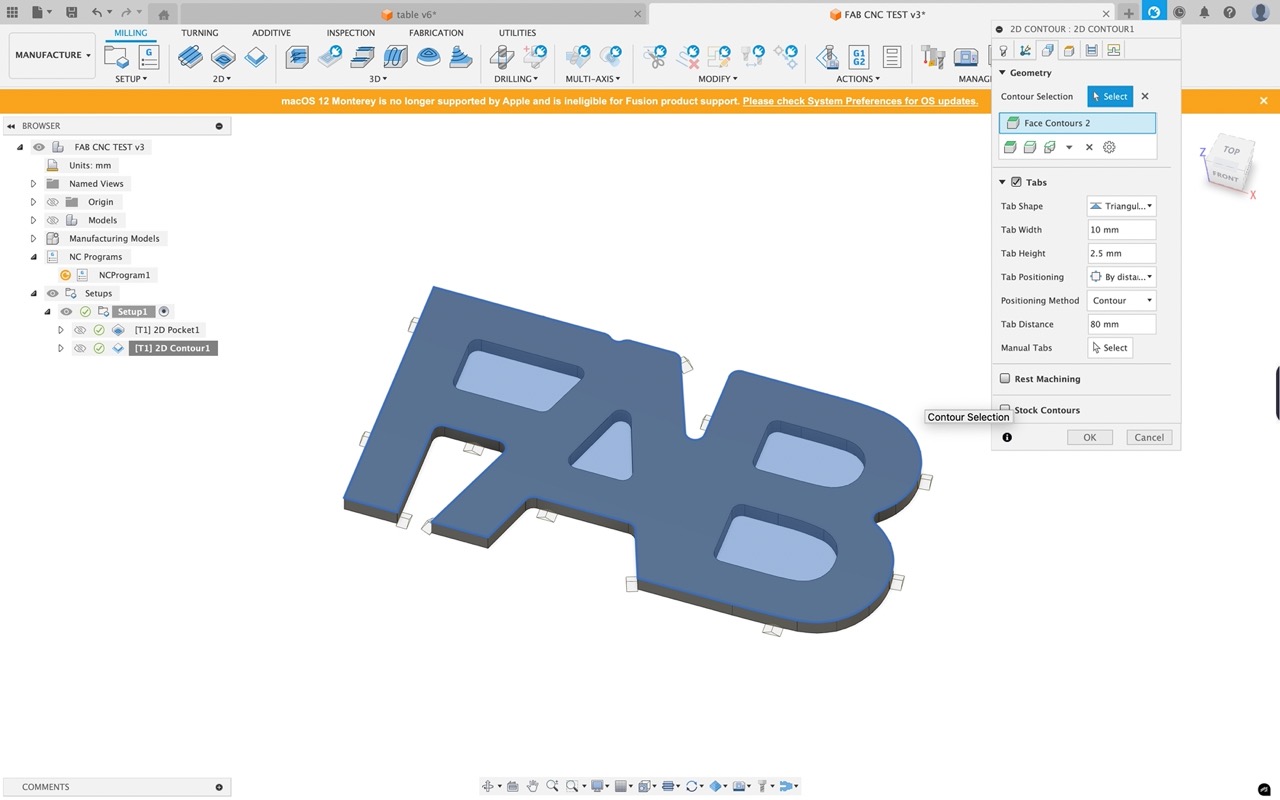The height and width of the screenshot is (800, 1280).
Task: Select the 2D Contour toolbar icon
Action: point(256,57)
